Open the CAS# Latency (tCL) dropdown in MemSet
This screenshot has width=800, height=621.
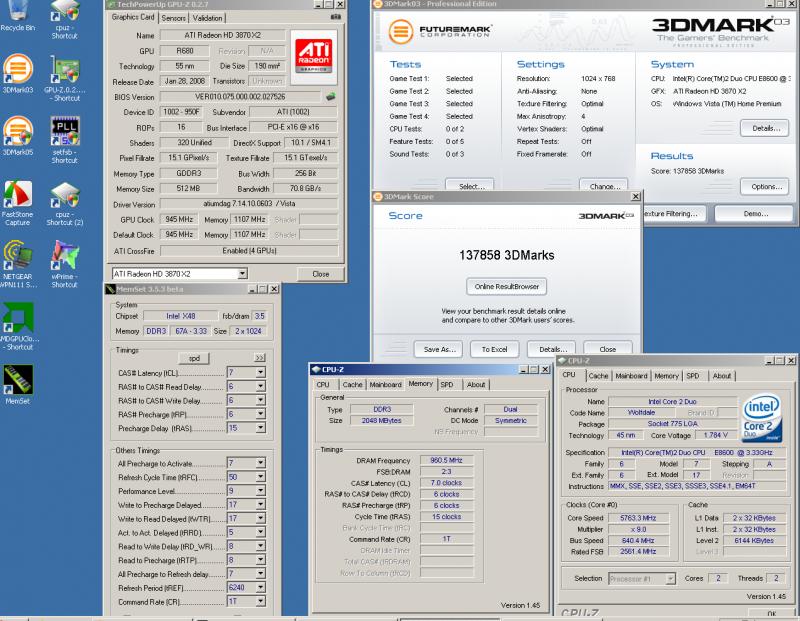point(260,373)
